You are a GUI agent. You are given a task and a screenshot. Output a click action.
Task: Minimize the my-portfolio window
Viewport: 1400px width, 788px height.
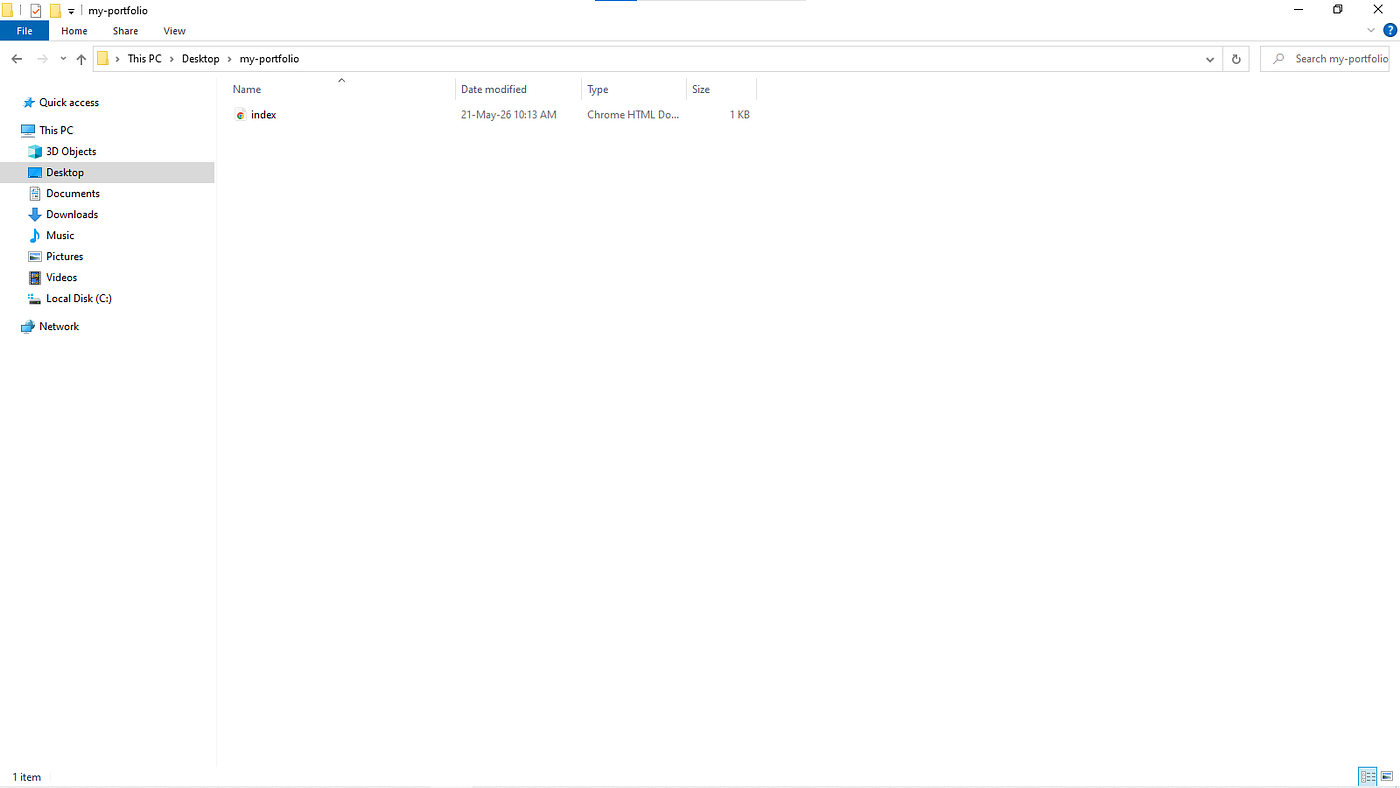point(1298,9)
